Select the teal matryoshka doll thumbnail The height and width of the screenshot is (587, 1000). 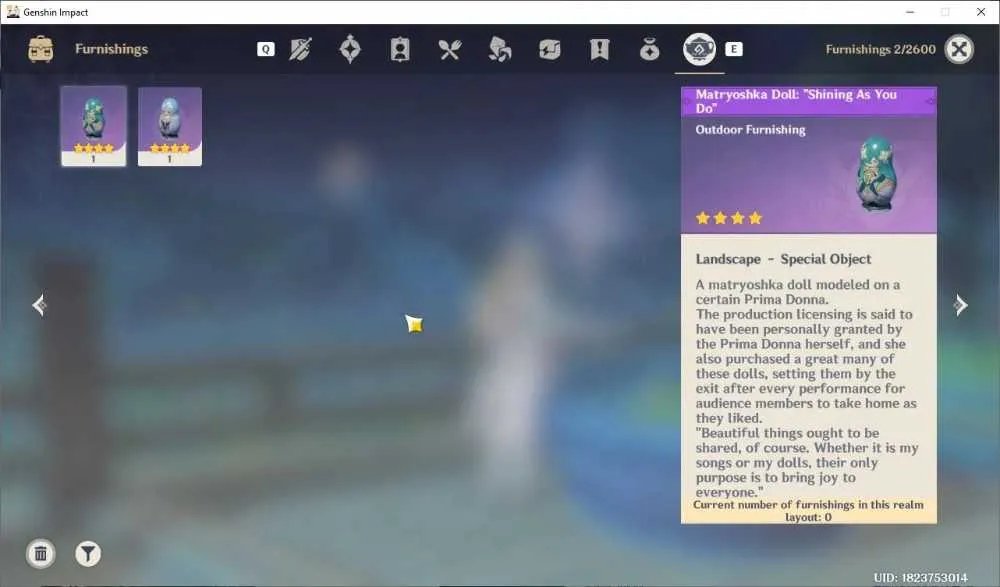tap(94, 126)
